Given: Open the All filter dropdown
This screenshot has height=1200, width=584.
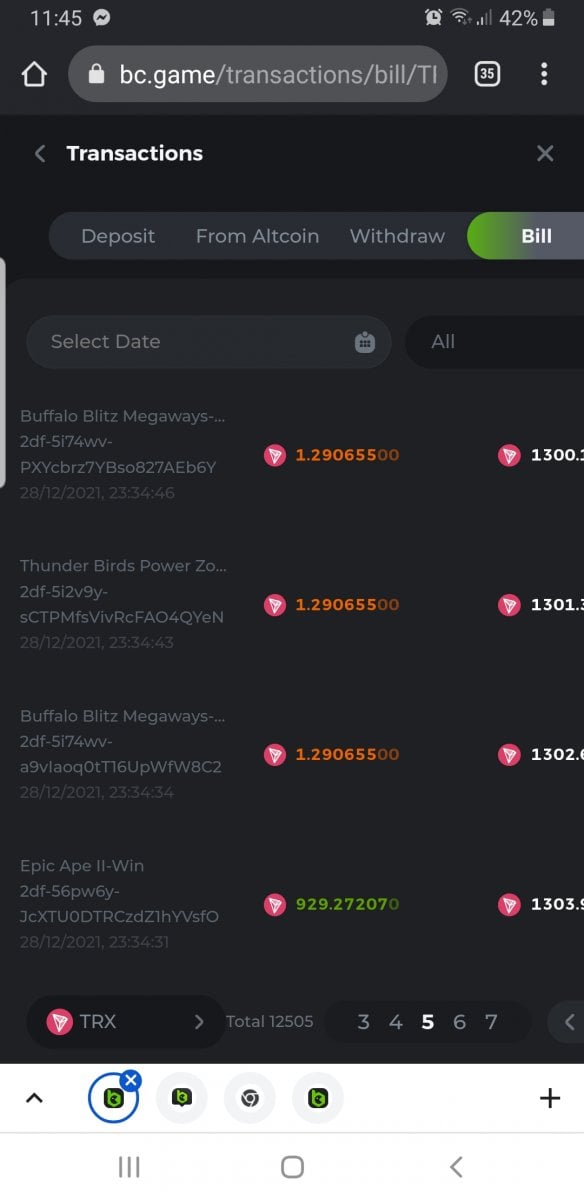Looking at the screenshot, I should [x=494, y=342].
